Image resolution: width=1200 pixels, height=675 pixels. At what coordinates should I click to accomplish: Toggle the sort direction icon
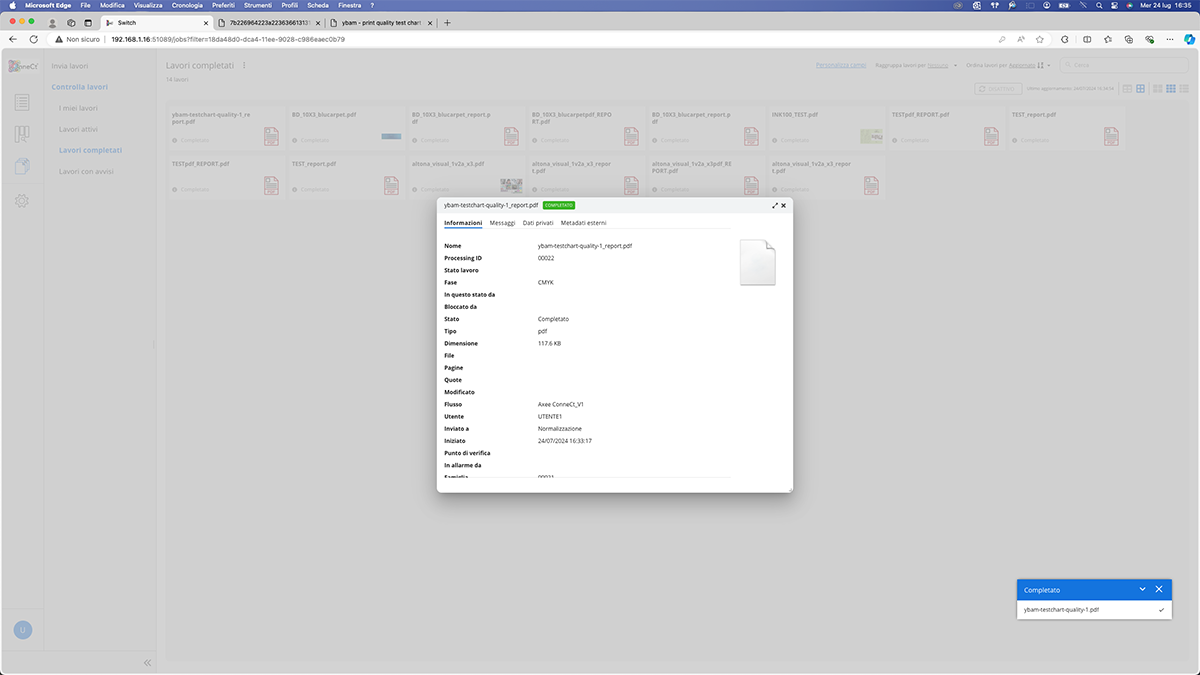pyautogui.click(x=1041, y=65)
